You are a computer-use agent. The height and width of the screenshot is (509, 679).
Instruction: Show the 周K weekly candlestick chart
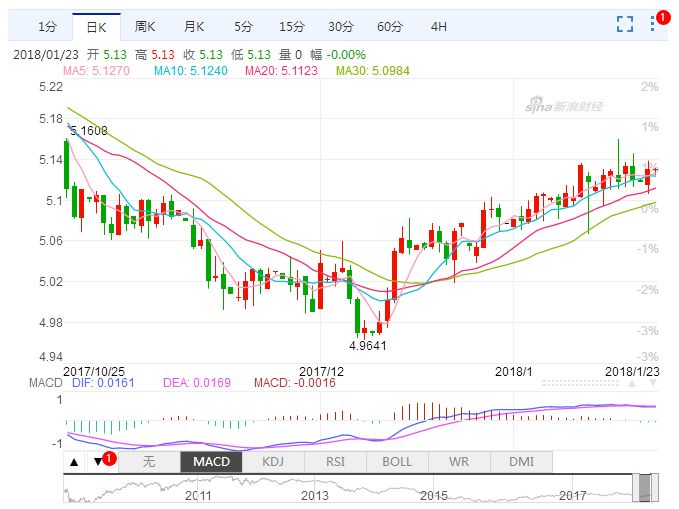pyautogui.click(x=146, y=26)
